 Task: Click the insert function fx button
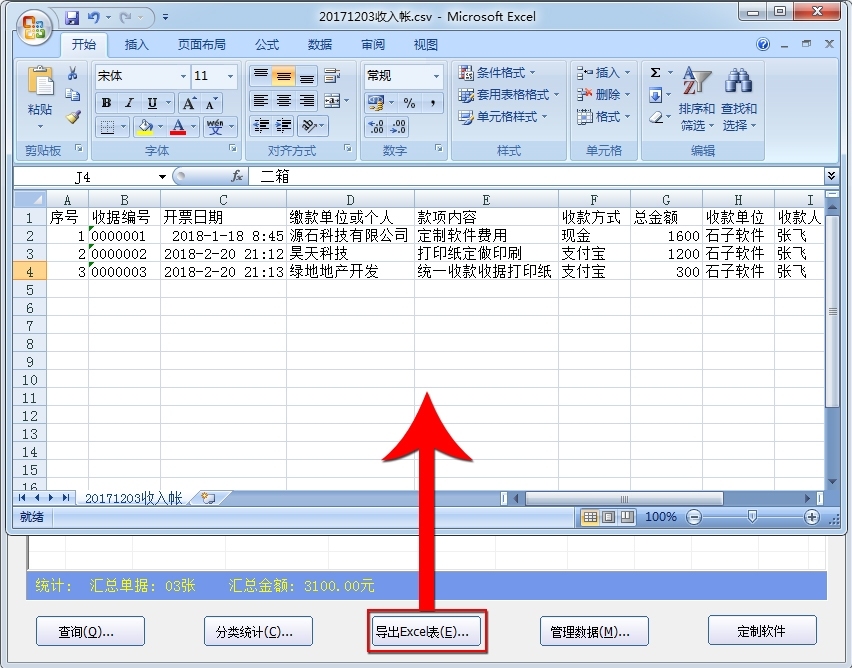(x=237, y=176)
